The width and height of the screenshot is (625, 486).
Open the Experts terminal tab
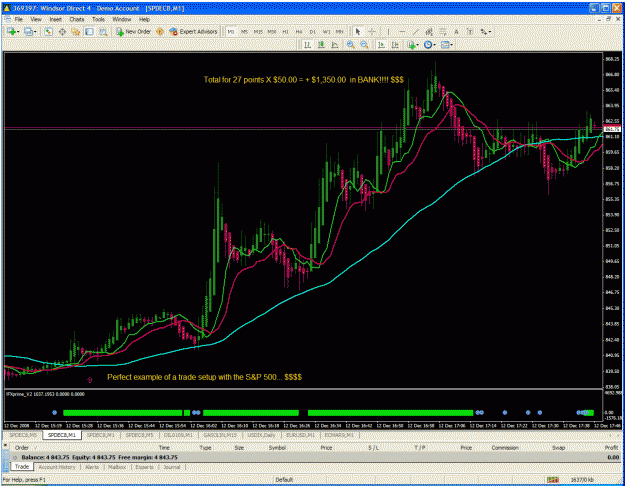tap(144, 467)
